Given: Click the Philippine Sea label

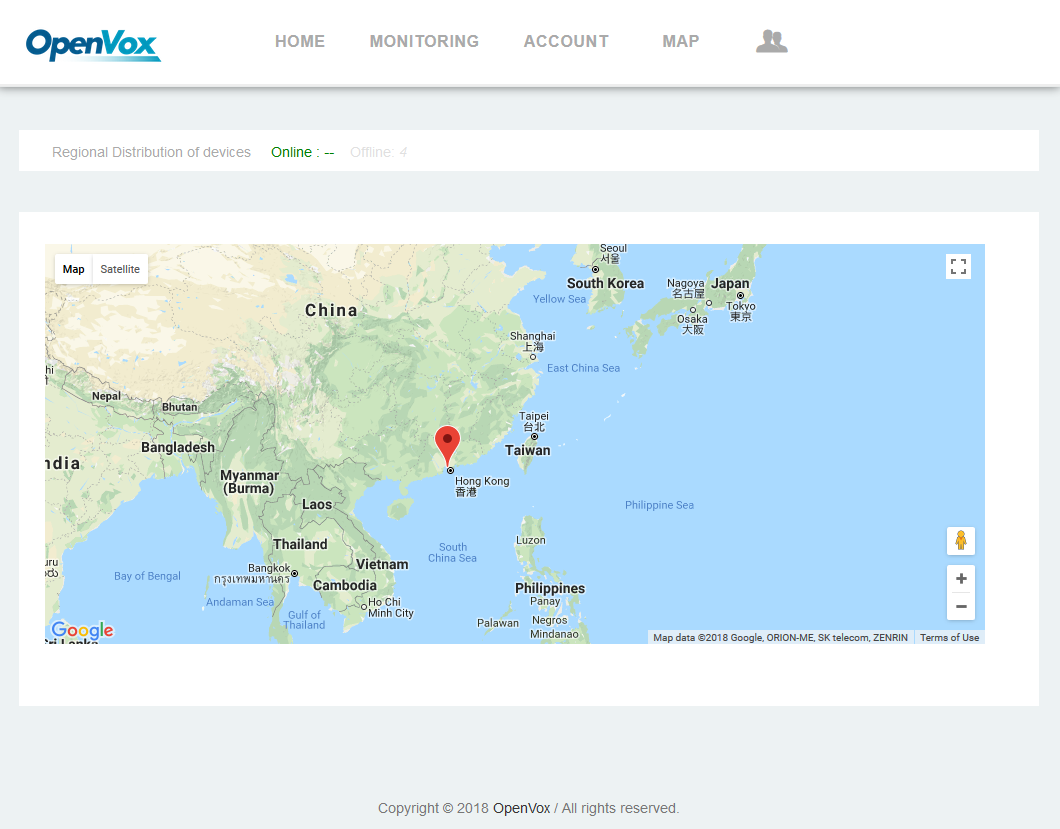Looking at the screenshot, I should pos(659,505).
